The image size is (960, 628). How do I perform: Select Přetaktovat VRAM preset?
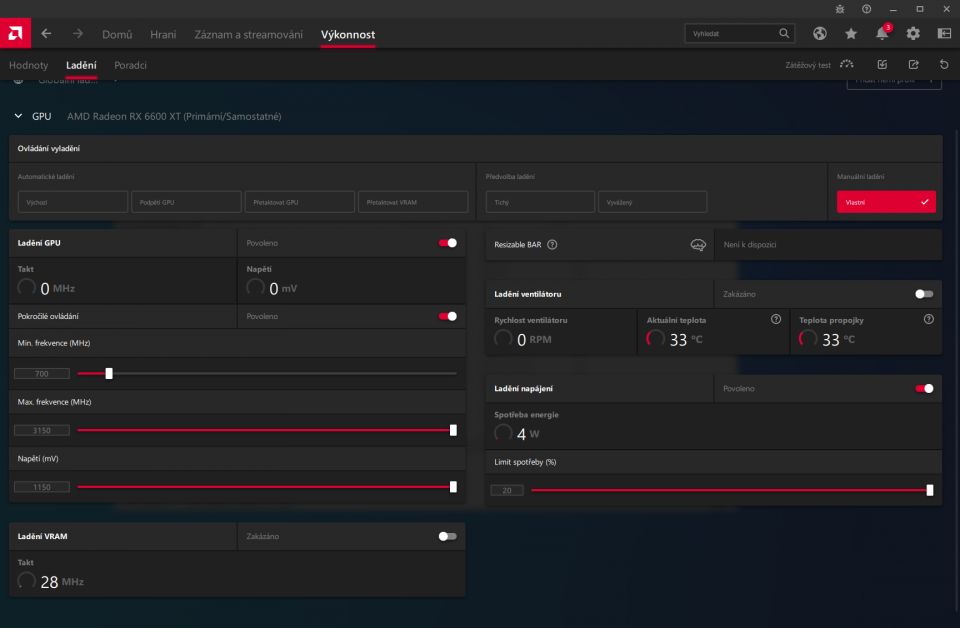(413, 201)
